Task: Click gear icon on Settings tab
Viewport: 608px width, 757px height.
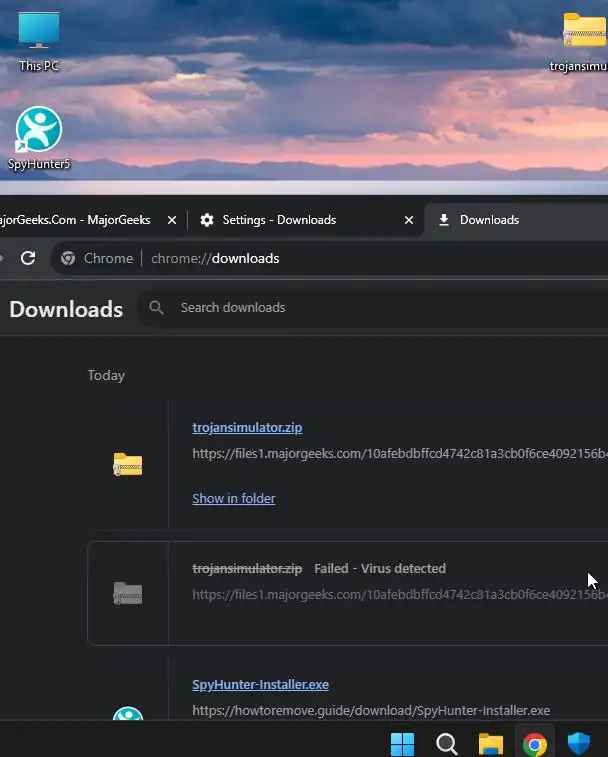Action: tap(207, 220)
